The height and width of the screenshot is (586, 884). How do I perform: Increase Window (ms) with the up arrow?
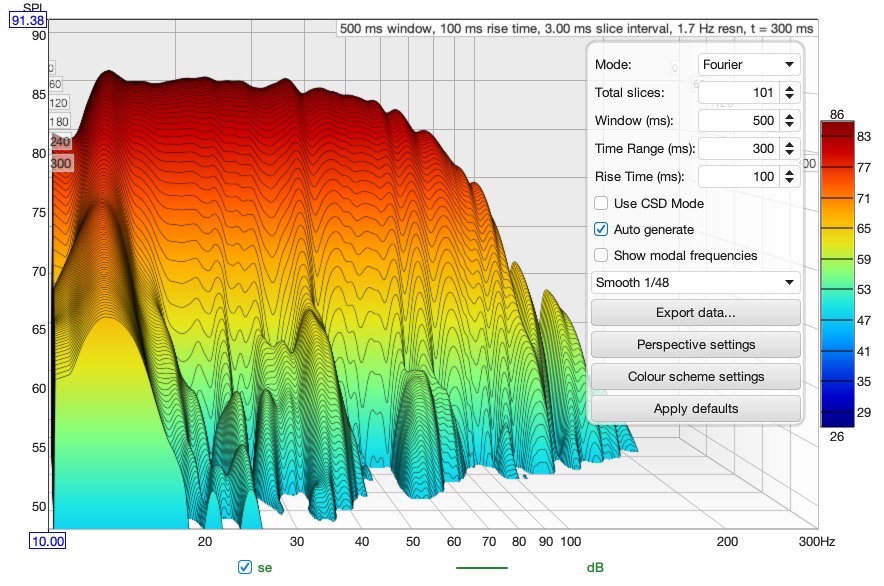pos(789,116)
